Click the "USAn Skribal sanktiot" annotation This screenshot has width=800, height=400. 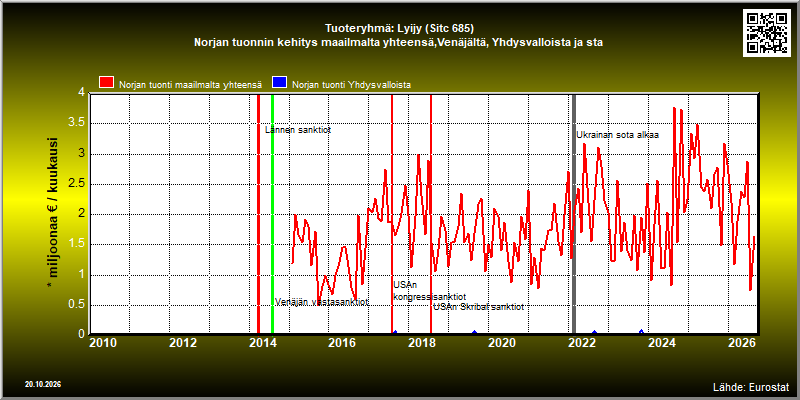479,307
